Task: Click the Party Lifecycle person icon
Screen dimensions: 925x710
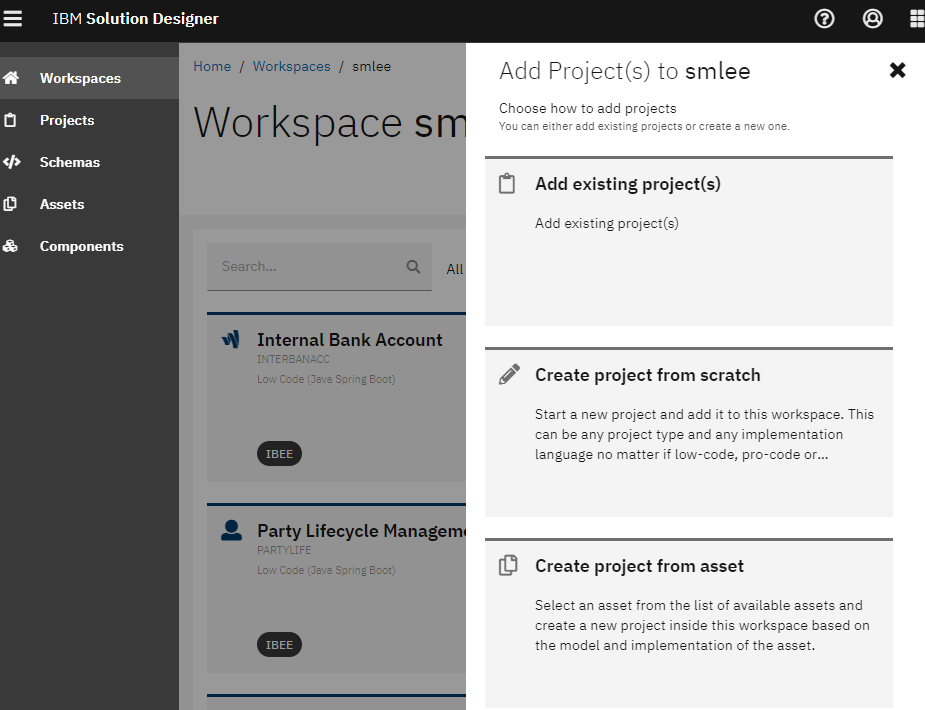Action: (231, 530)
